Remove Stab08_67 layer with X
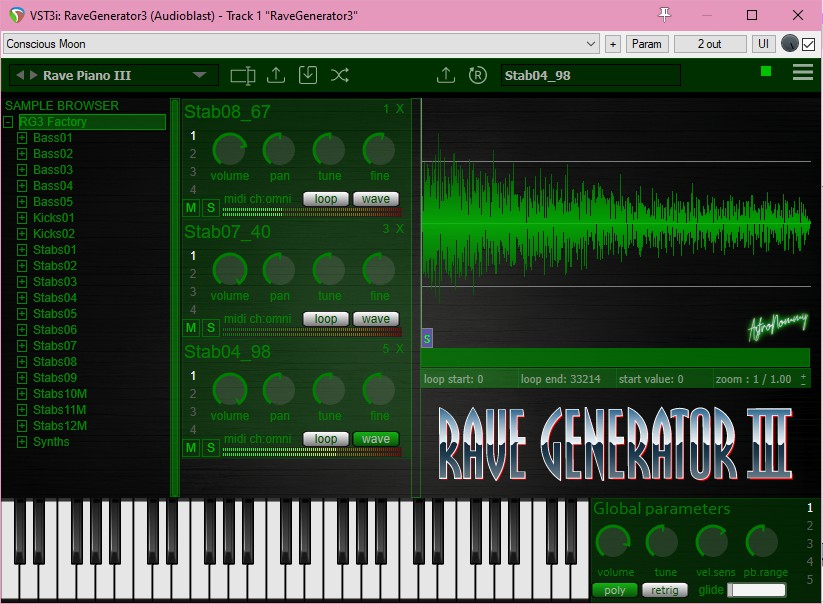This screenshot has width=823, height=604. point(400,109)
